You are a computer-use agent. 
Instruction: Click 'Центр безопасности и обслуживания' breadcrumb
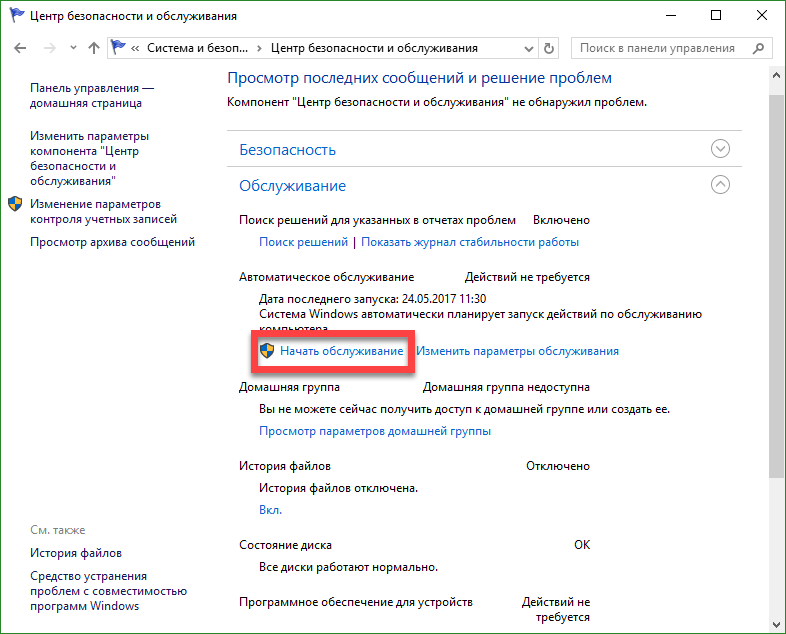click(x=374, y=48)
